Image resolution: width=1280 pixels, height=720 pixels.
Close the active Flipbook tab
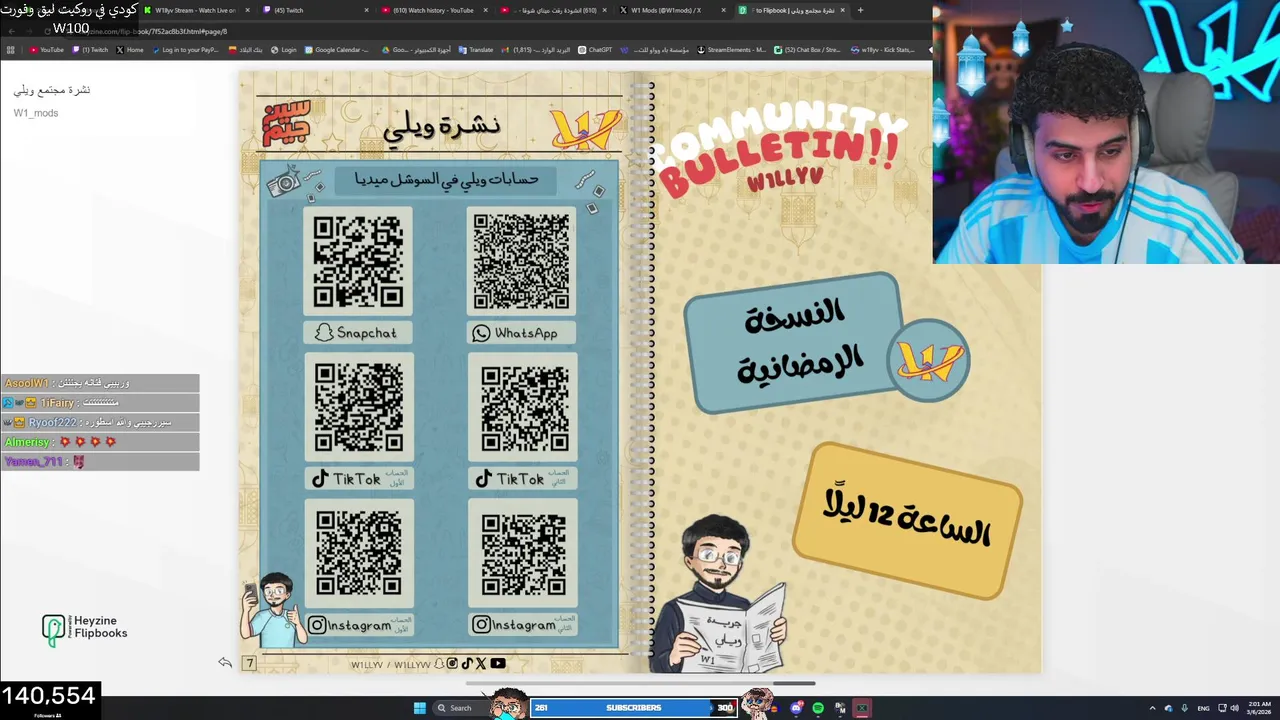pos(843,10)
